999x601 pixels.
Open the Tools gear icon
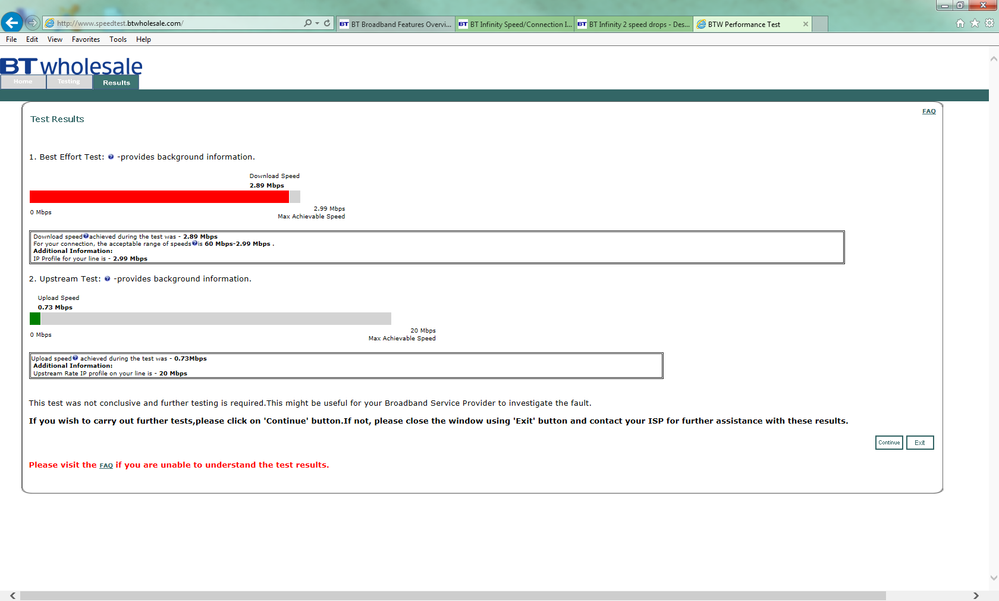tap(989, 23)
